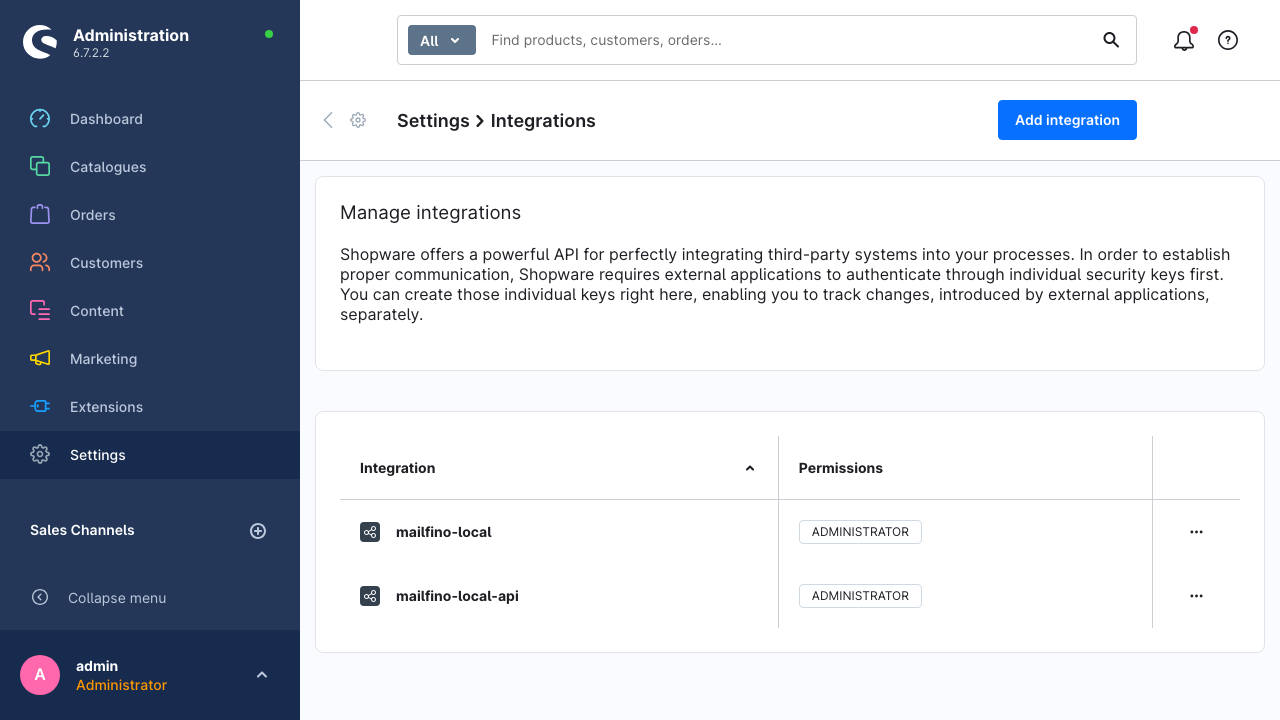Open the help question mark icon
This screenshot has height=720, width=1280.
tap(1228, 40)
